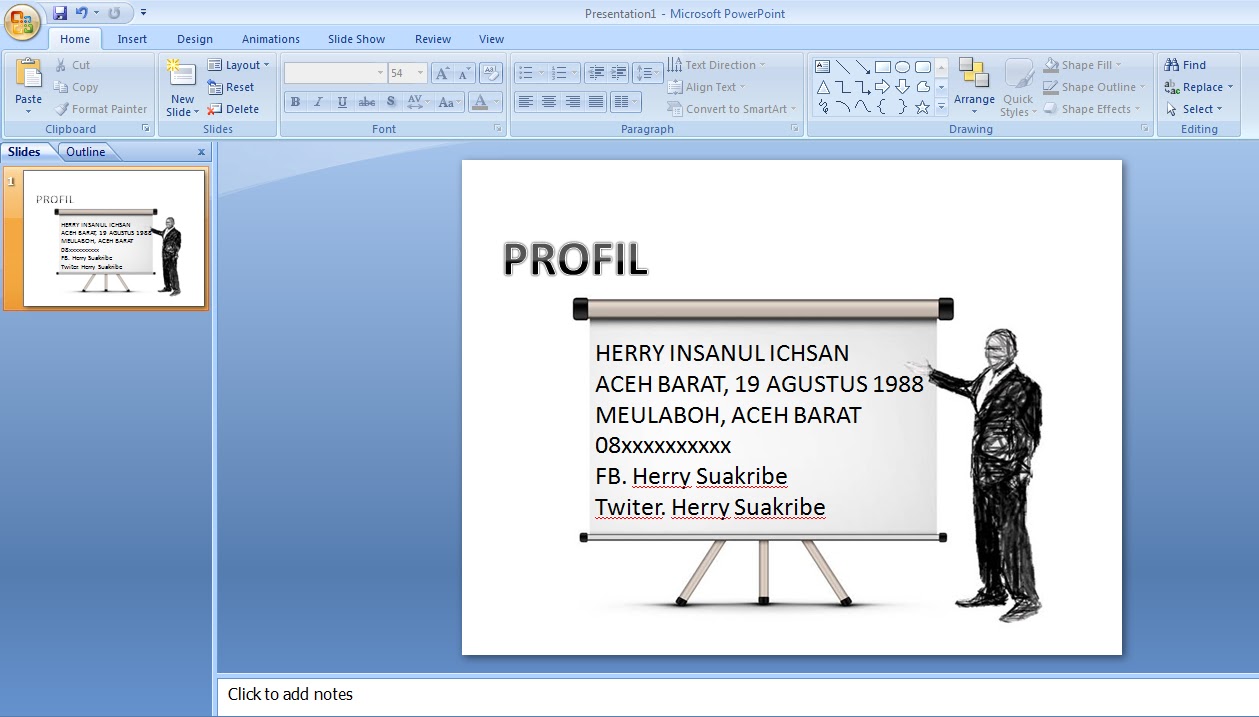Paste clipboard contents
The image size is (1259, 717).
coord(29,85)
